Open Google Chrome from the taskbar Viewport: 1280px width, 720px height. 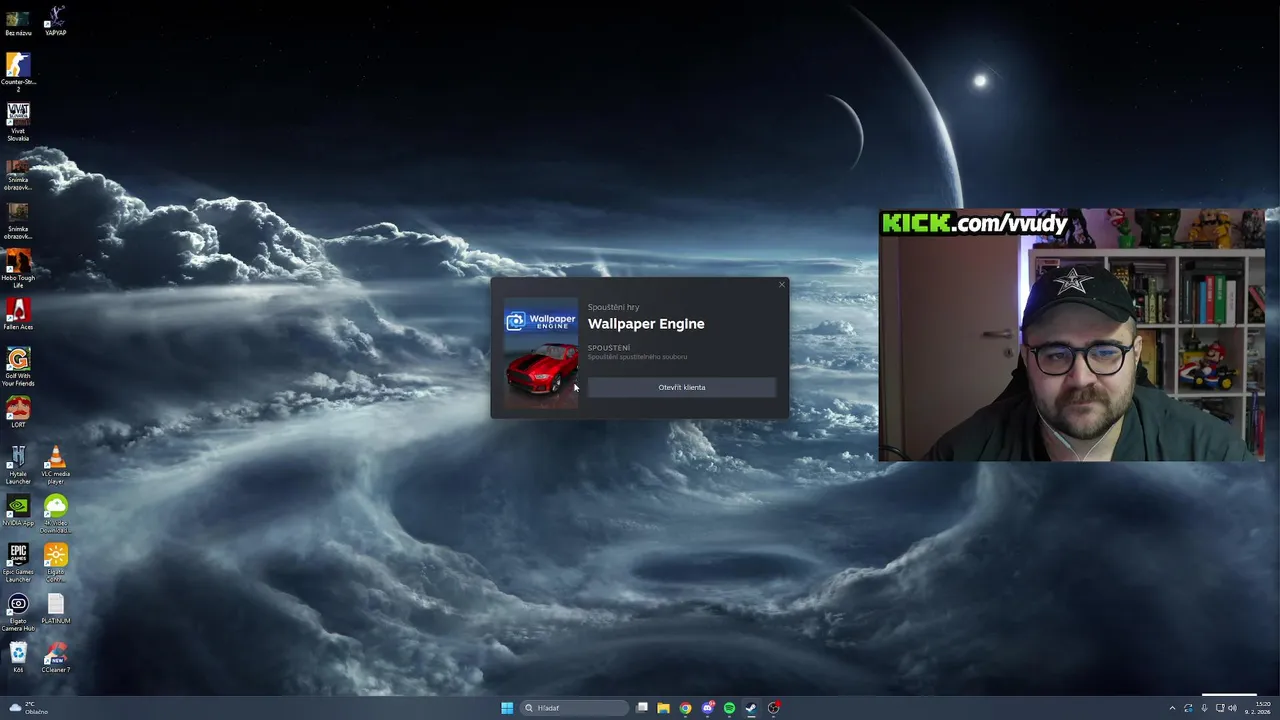pos(685,708)
